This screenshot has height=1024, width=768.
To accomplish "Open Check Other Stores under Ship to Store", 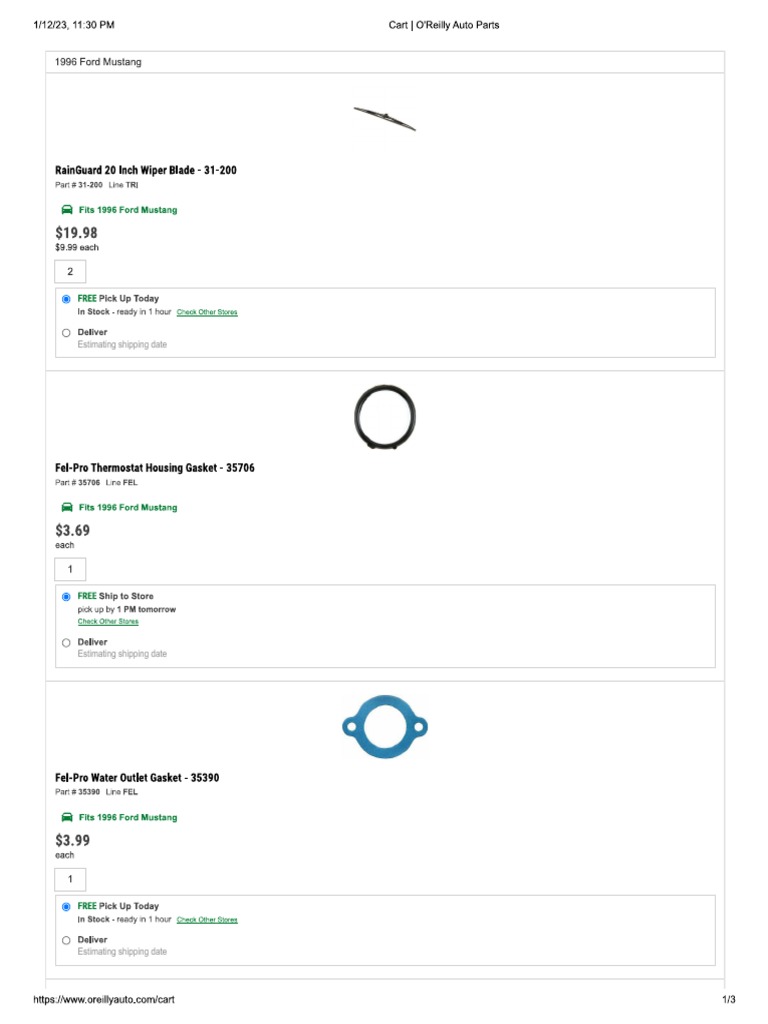I will pos(108,622).
